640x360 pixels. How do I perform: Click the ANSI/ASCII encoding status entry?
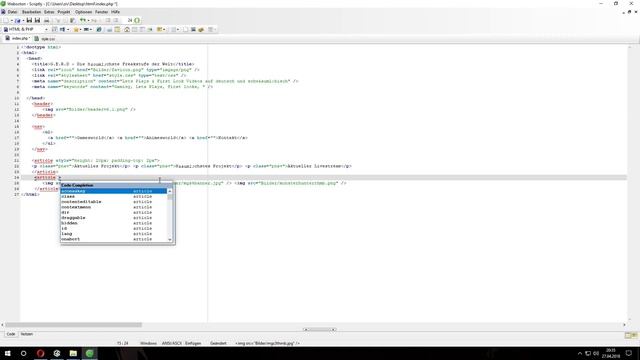tap(171, 343)
